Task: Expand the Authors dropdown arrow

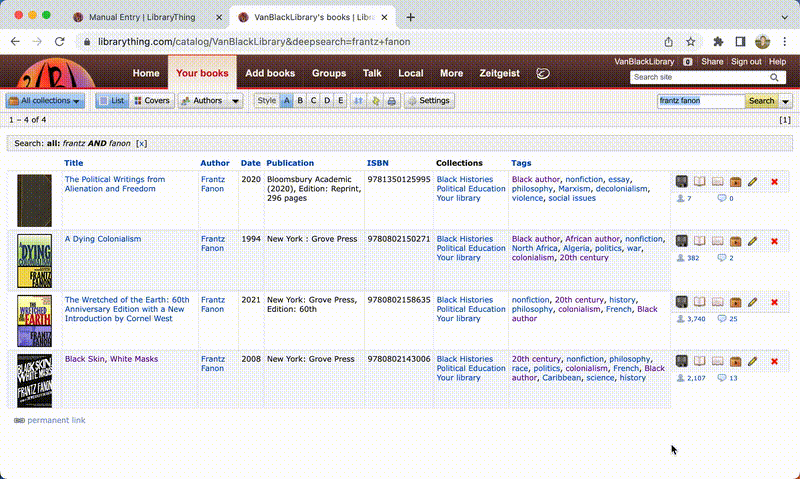Action: pos(235,101)
